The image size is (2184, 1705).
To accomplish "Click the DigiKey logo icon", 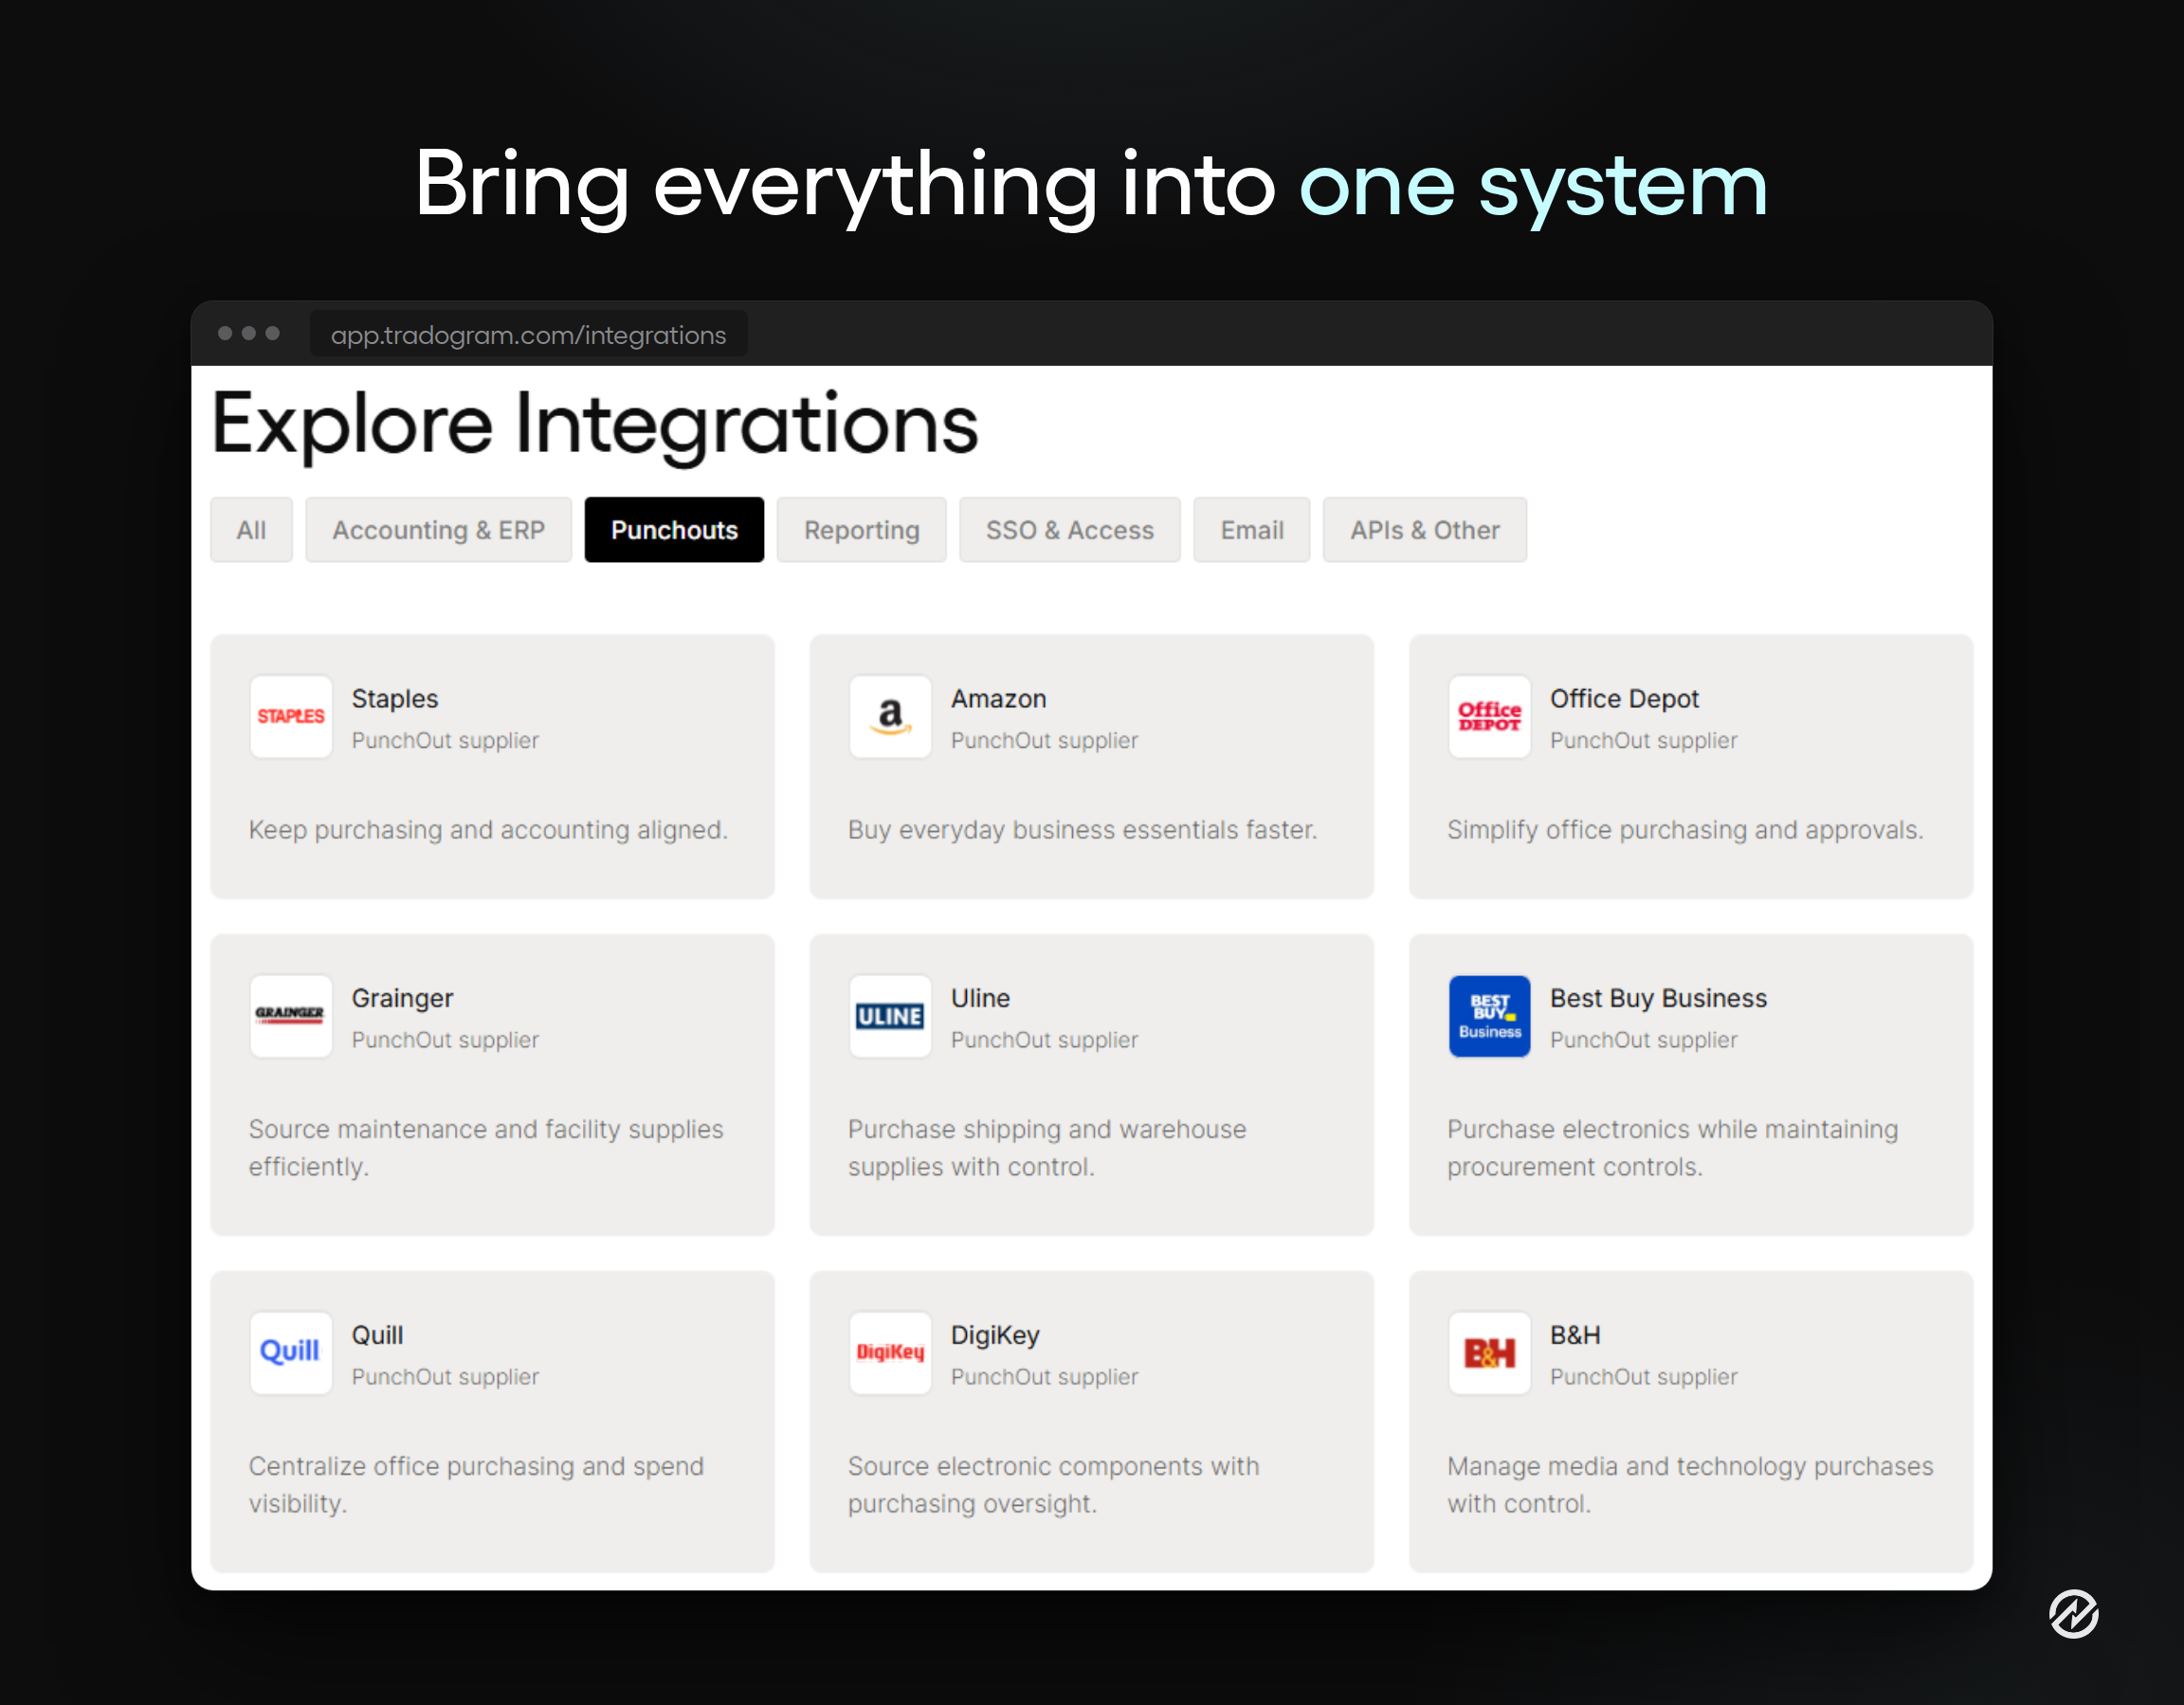I will point(890,1352).
